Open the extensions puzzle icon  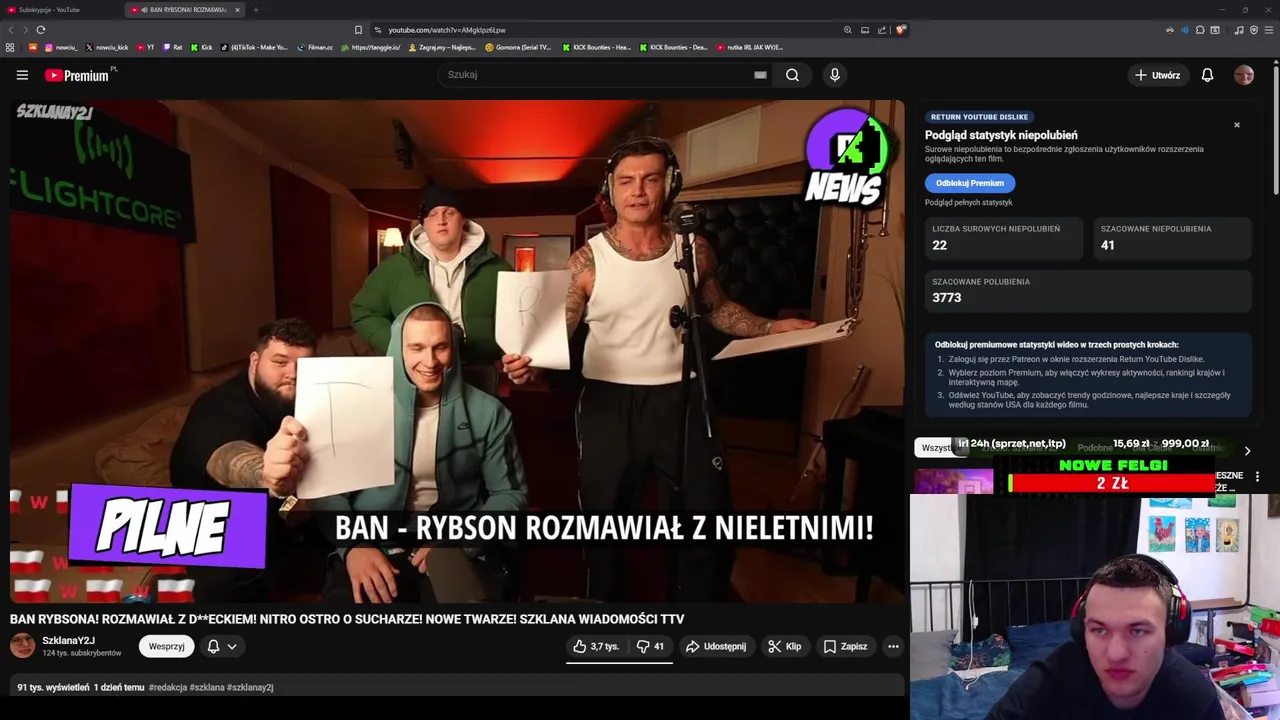[1200, 30]
